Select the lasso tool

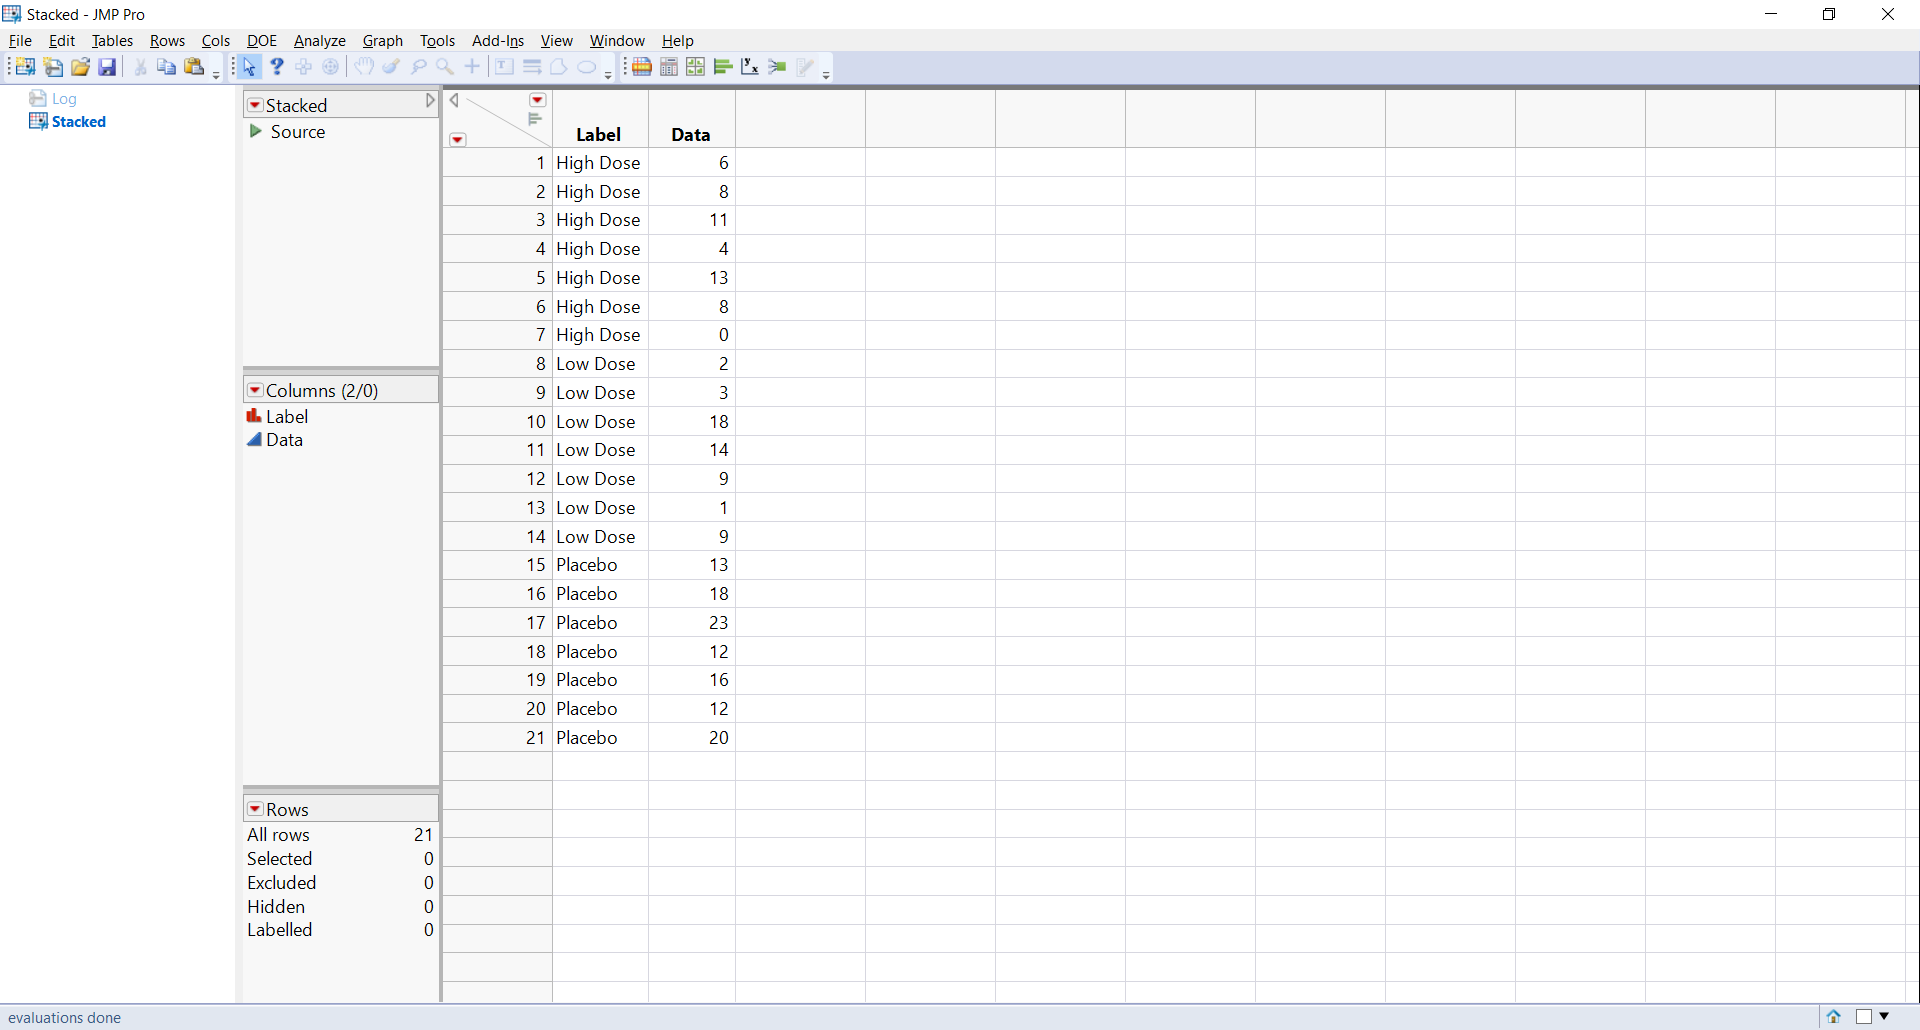(419, 66)
